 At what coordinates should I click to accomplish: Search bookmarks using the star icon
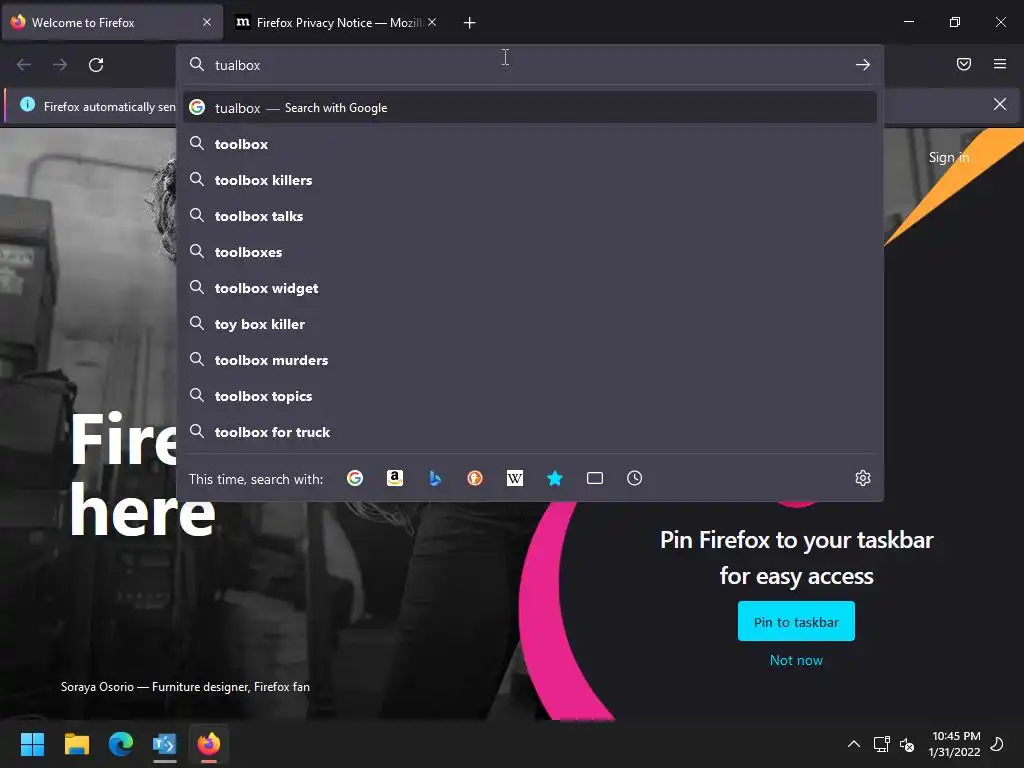[554, 479]
